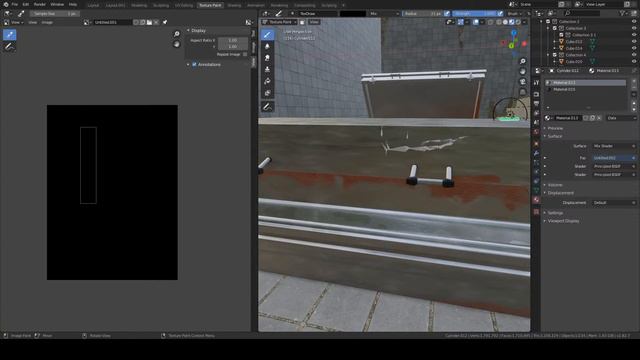Expand the Viewport Display panel
Image resolution: width=640 pixels, height=360 pixels.
[x=563, y=221]
